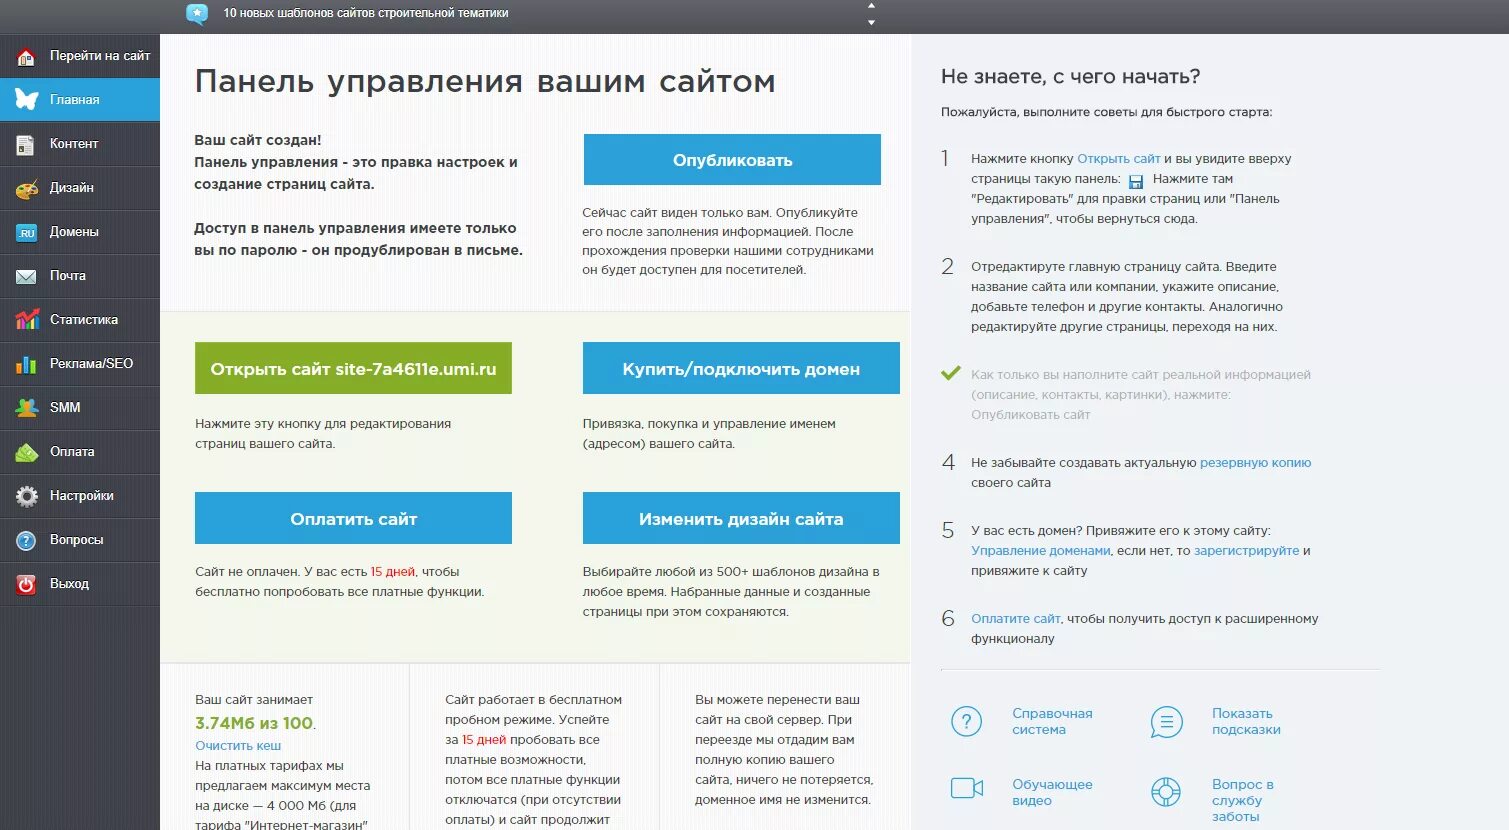Screen dimensions: 1509x830
Task: Click the RU icon beside Домены
Action: tap(26, 232)
